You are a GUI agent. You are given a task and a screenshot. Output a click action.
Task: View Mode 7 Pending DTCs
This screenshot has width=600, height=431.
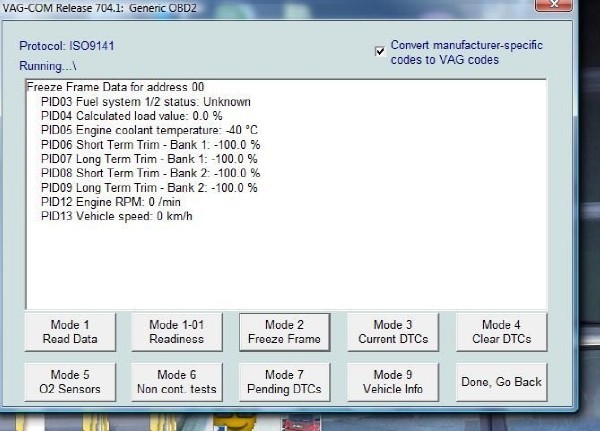(284, 382)
